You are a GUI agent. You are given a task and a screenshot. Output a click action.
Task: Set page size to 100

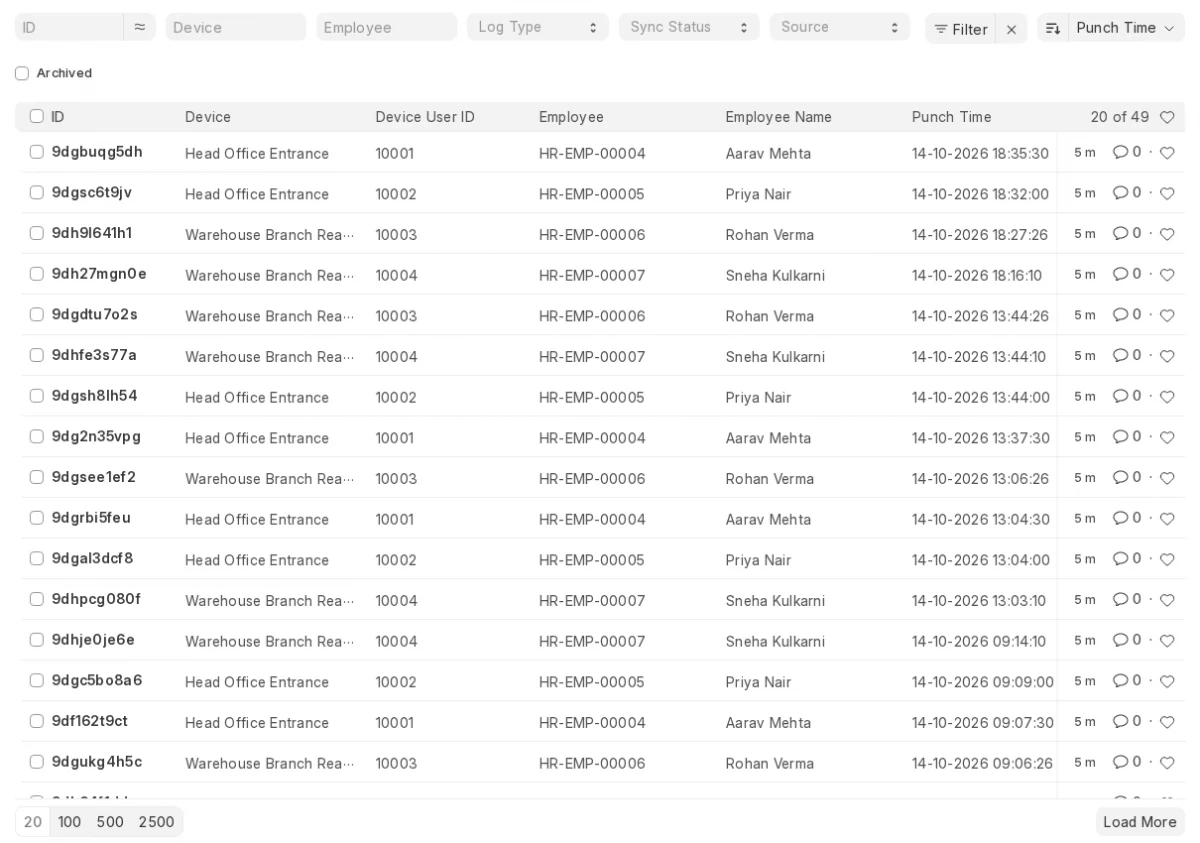[x=69, y=822]
